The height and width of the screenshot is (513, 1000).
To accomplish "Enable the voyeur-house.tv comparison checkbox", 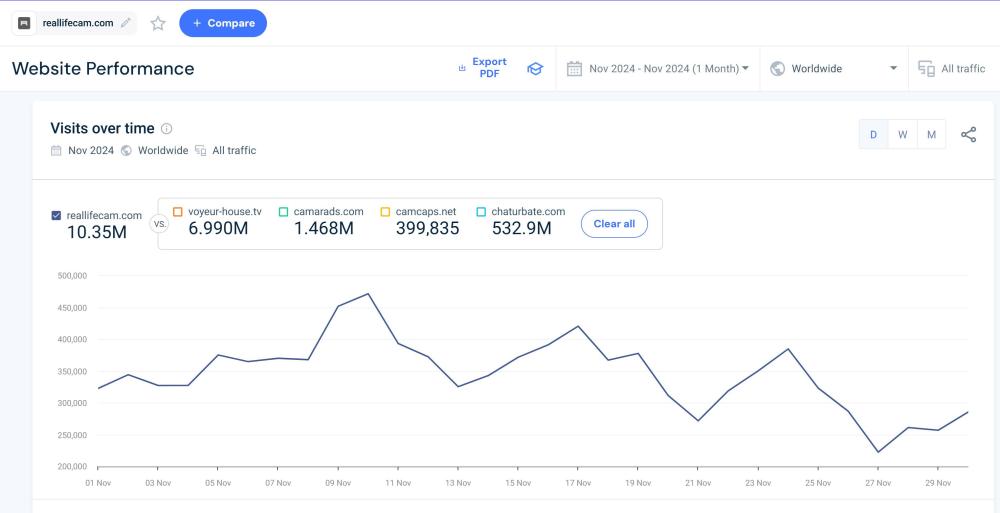I will (178, 212).
